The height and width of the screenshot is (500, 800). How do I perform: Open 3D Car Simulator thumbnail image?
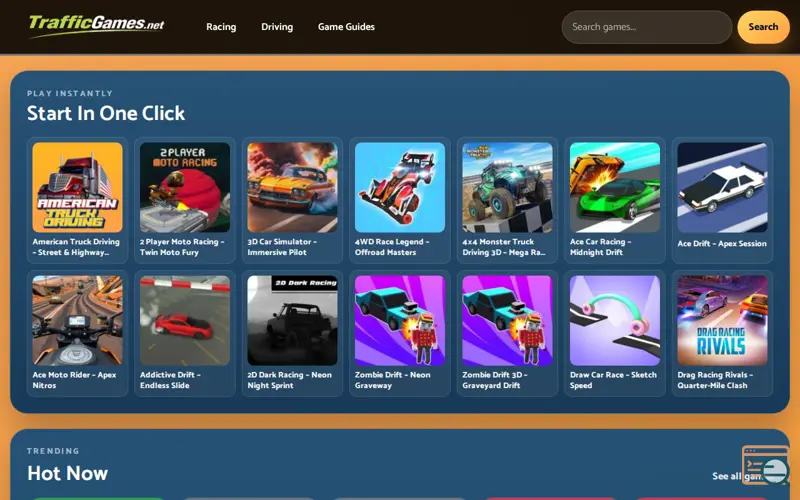[x=292, y=187]
